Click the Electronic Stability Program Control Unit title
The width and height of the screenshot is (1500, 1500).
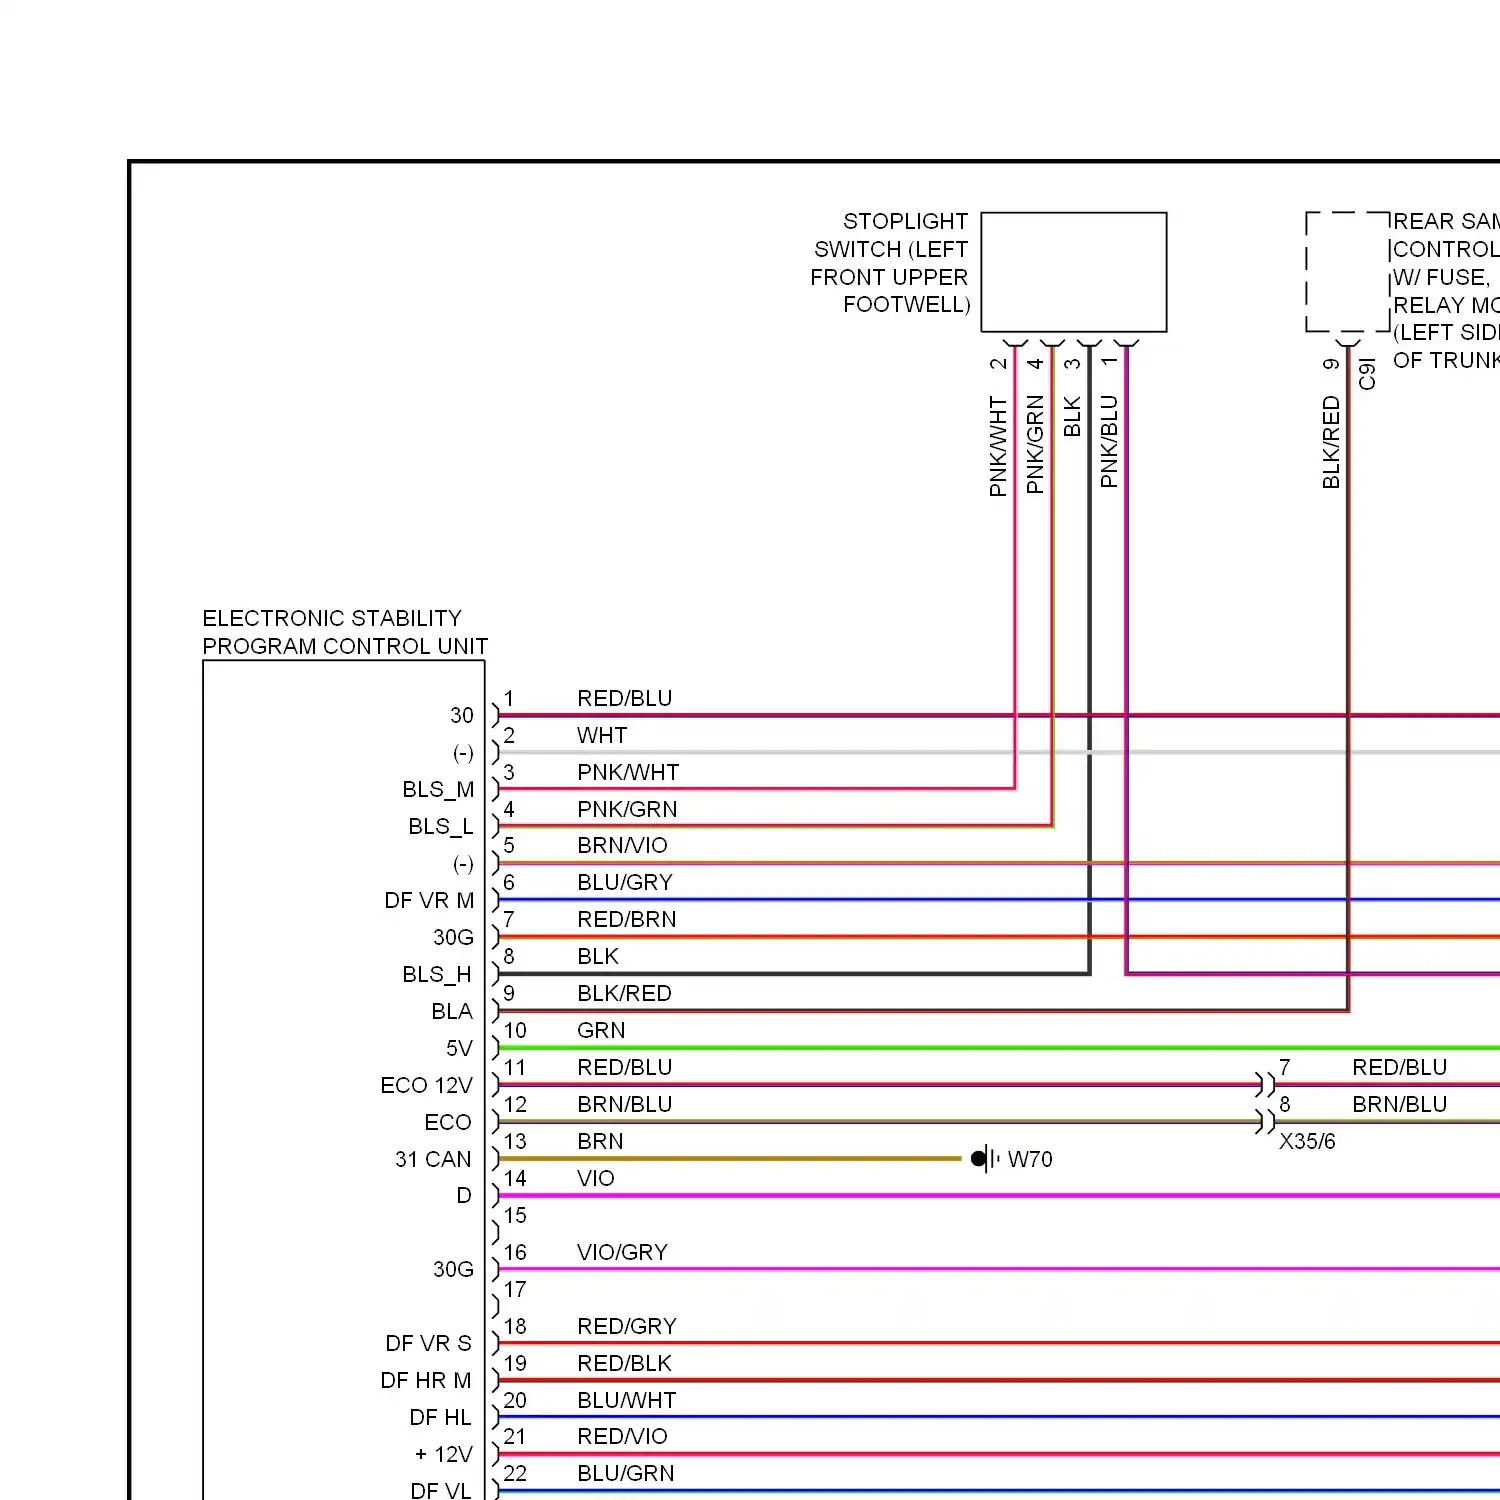(x=345, y=632)
